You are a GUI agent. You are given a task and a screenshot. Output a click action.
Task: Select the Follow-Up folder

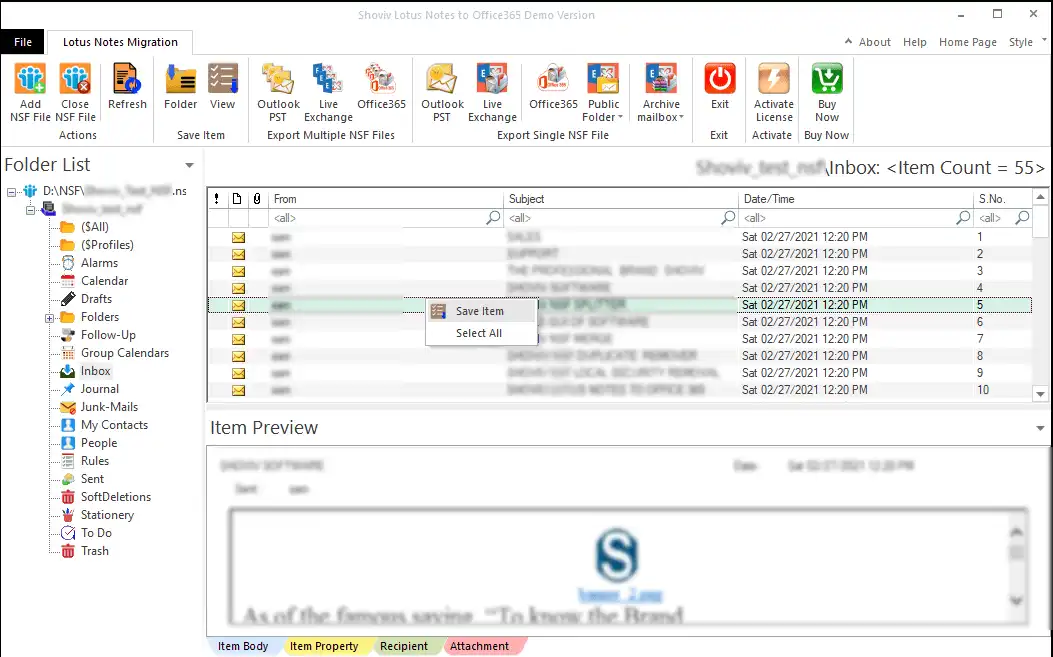tap(108, 335)
